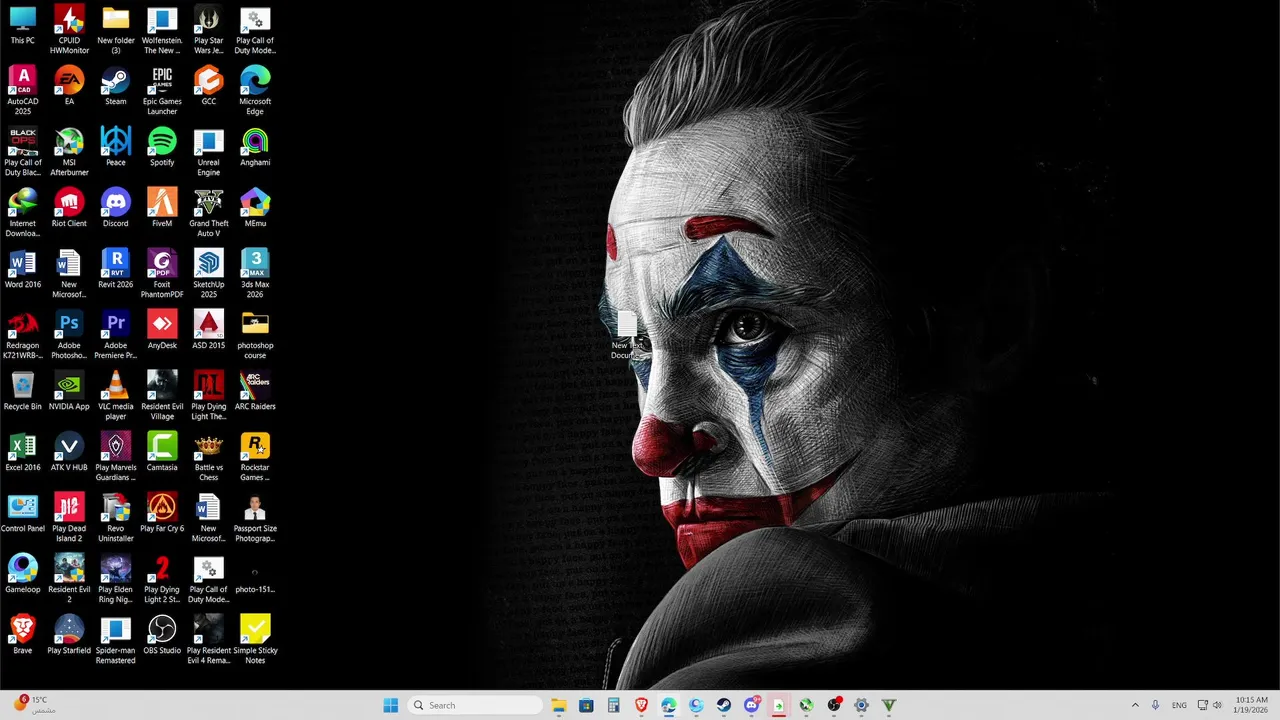Viewport: 1280px width, 720px height.
Task: Select the 3ds Max 2026 shortcut
Action: point(255,274)
